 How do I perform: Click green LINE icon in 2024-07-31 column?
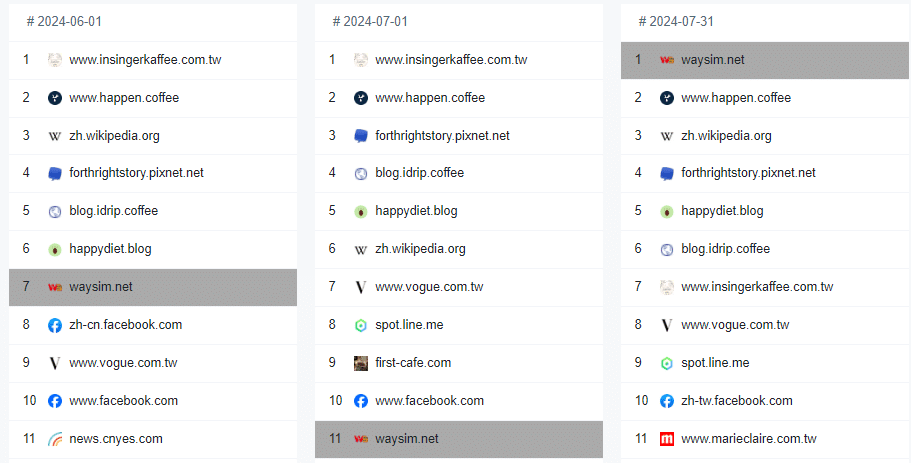click(x=667, y=363)
